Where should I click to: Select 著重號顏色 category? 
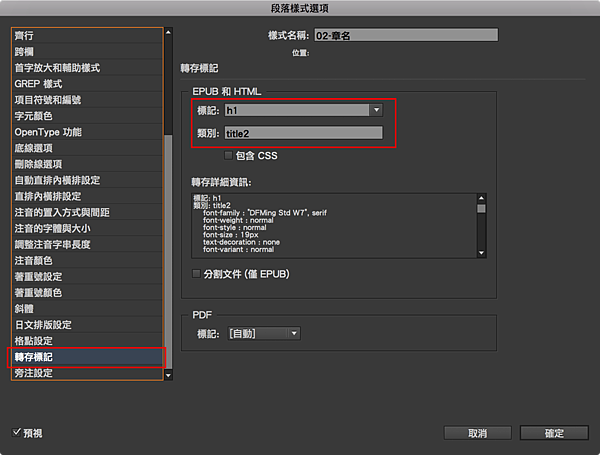click(x=87, y=293)
